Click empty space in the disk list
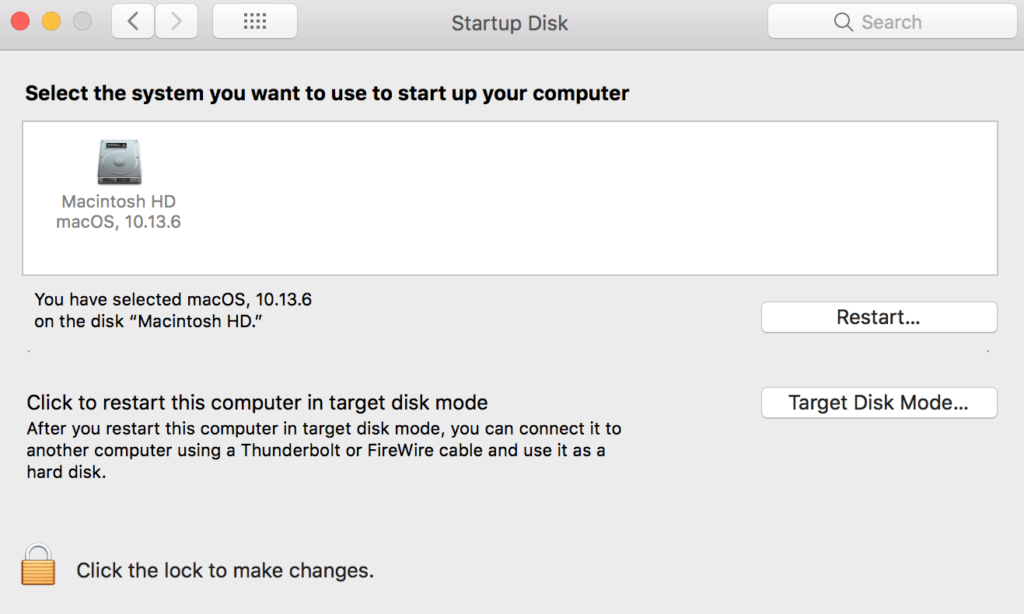Viewport: 1024px width, 614px height. point(600,200)
